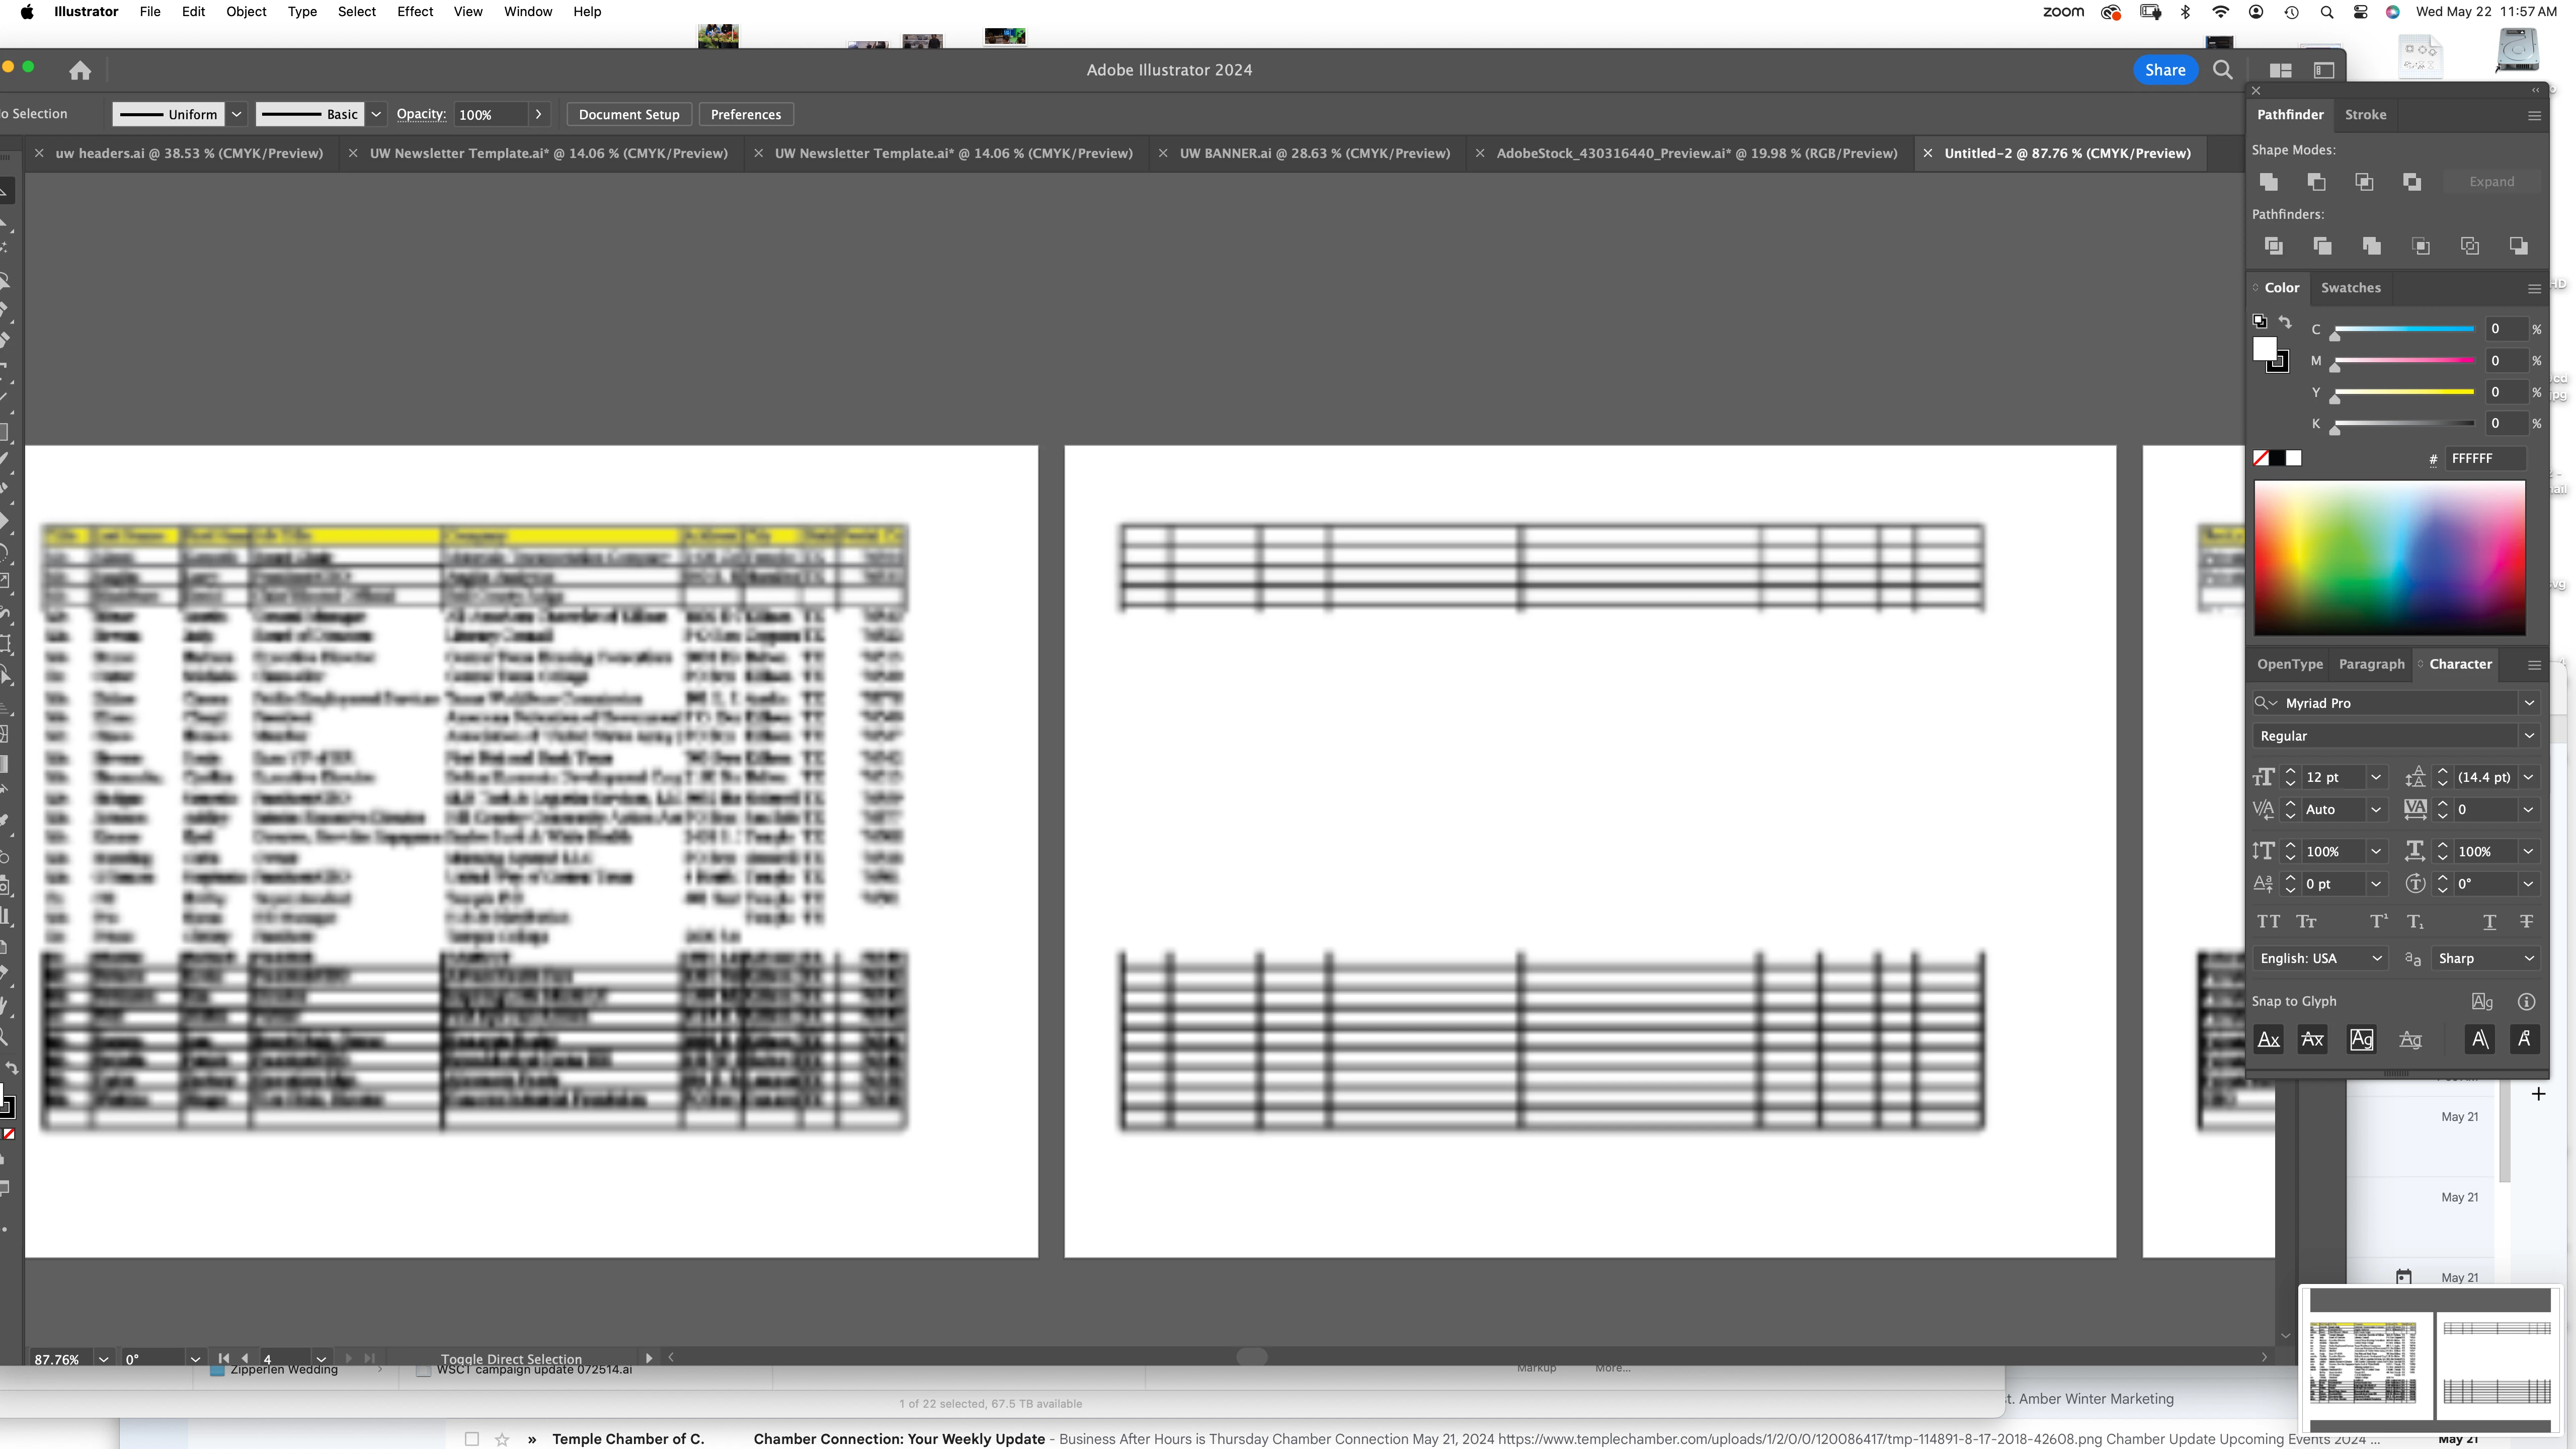2576x1449 pixels.
Task: Click the Swap Fill and Stroke arrow
Action: (x=2285, y=321)
